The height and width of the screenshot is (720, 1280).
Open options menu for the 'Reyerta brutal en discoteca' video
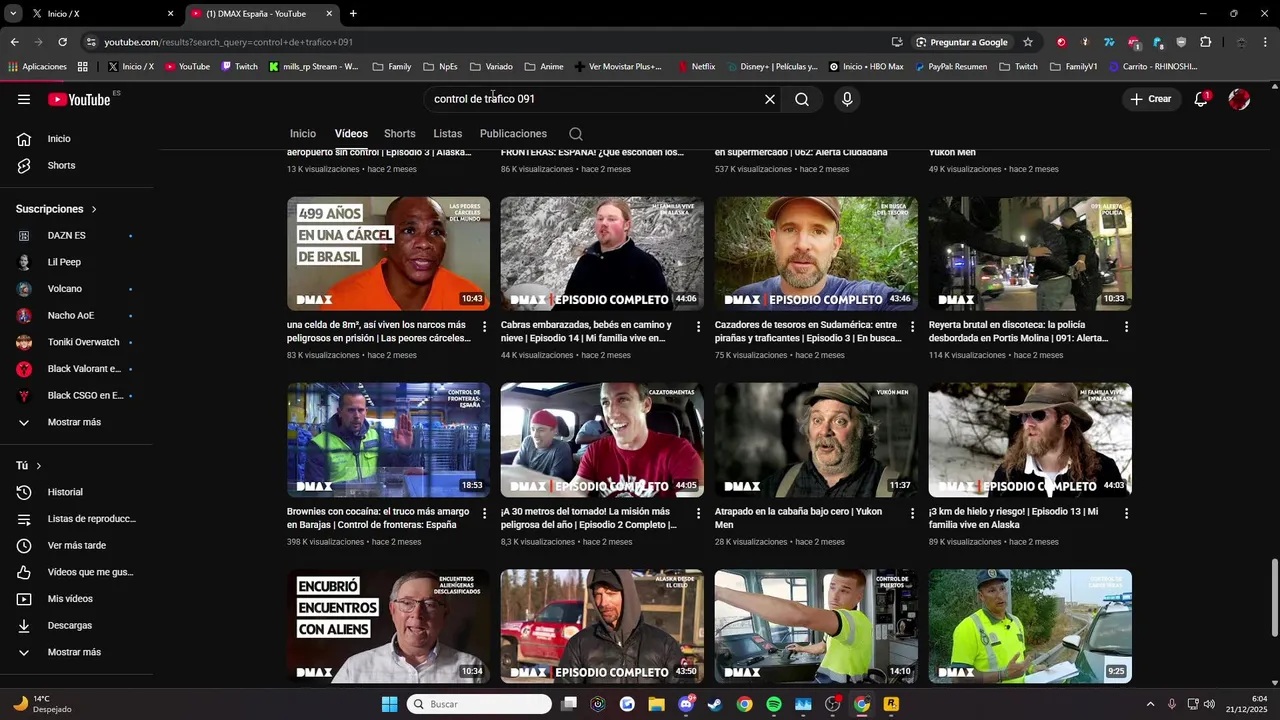pos(1126,327)
